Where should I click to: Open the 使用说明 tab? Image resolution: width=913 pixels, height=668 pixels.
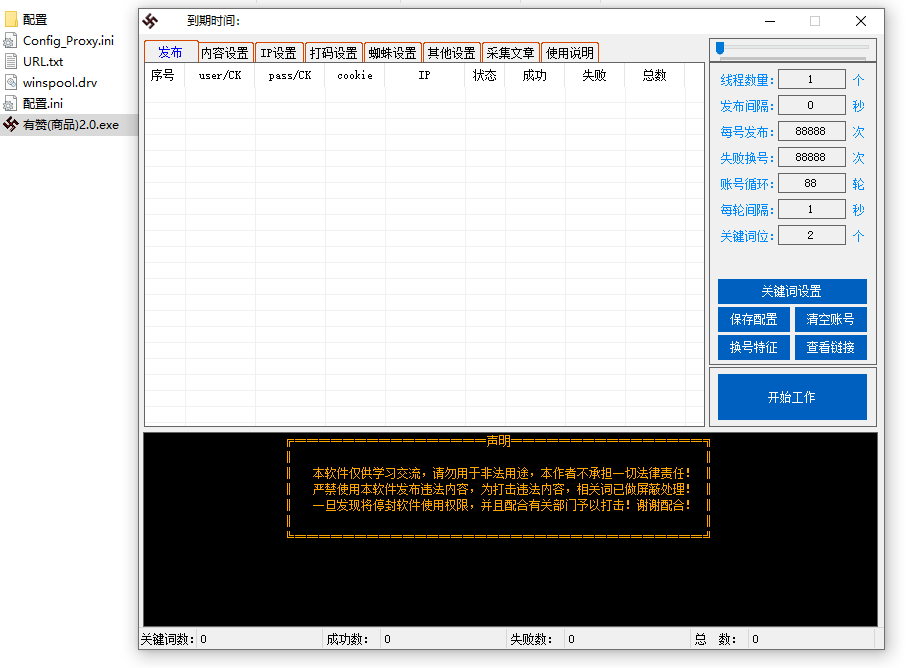tap(569, 51)
